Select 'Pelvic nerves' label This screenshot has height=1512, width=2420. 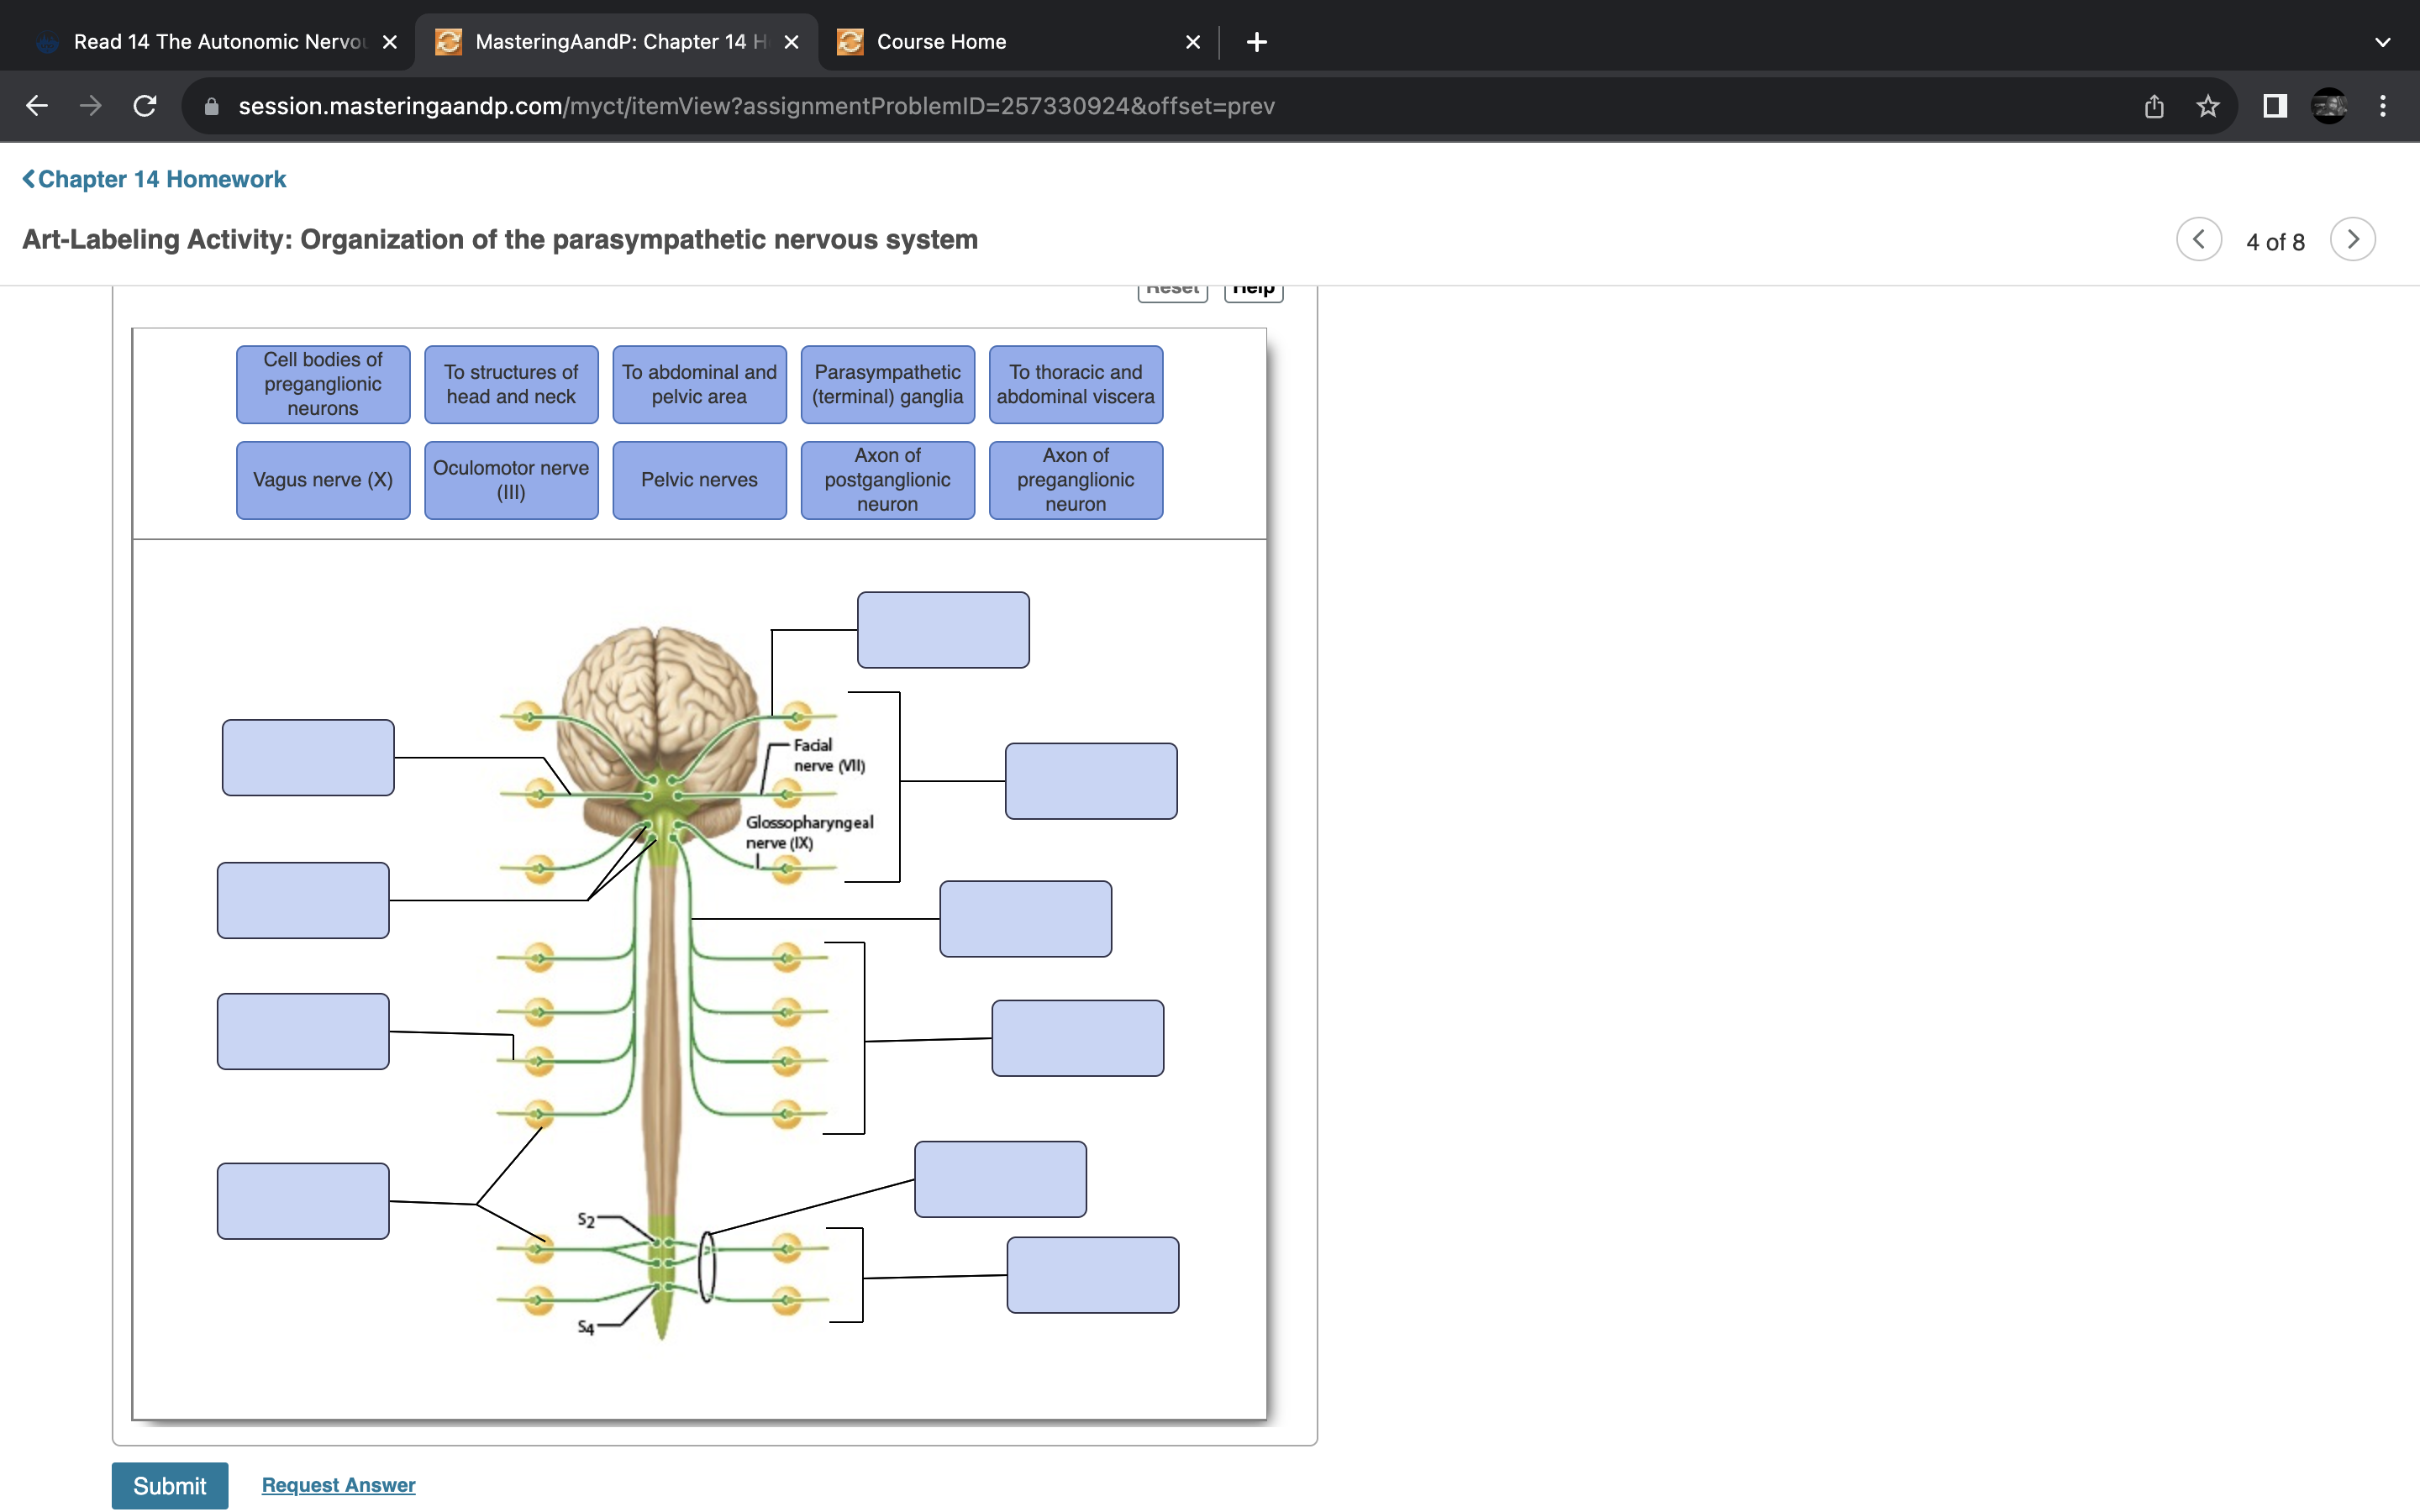click(x=699, y=480)
